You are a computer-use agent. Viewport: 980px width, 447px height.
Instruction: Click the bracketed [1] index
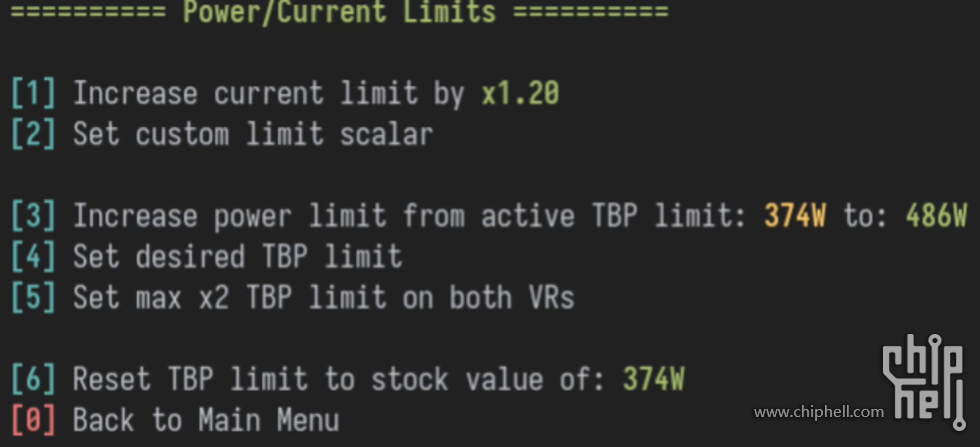[x=34, y=94]
